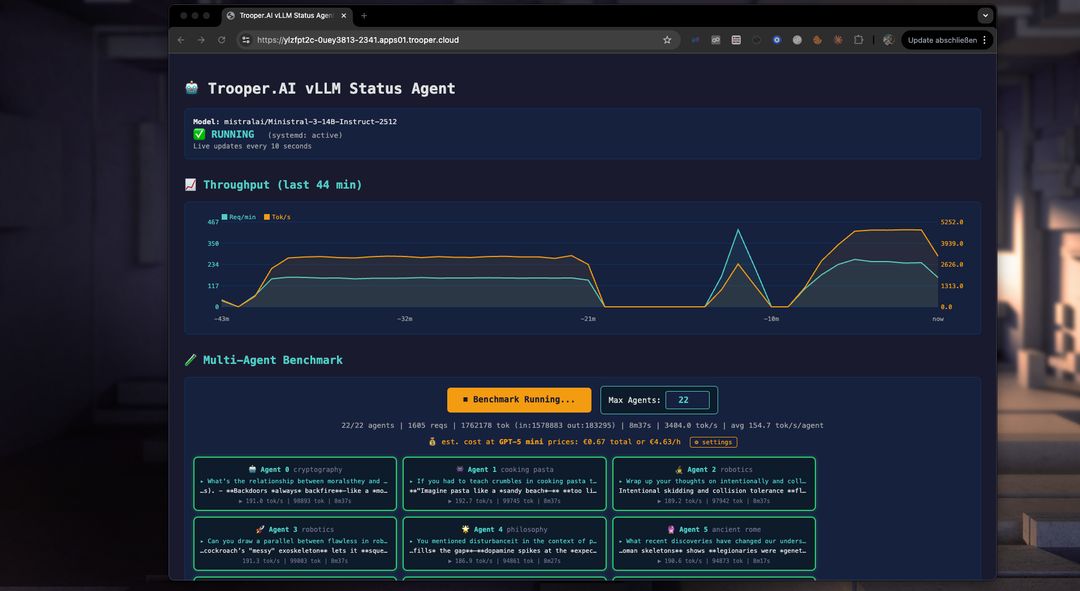The image size is (1080, 591).
Task: Toggle the Req/min series in the chart legend
Action: pos(242,217)
